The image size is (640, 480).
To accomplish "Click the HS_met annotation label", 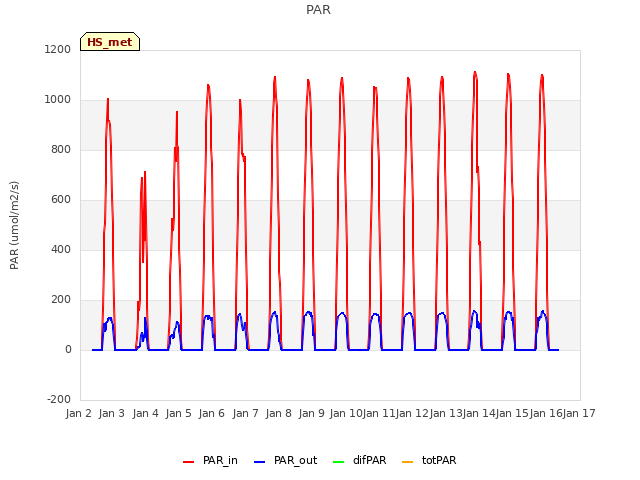I will (x=110, y=42).
